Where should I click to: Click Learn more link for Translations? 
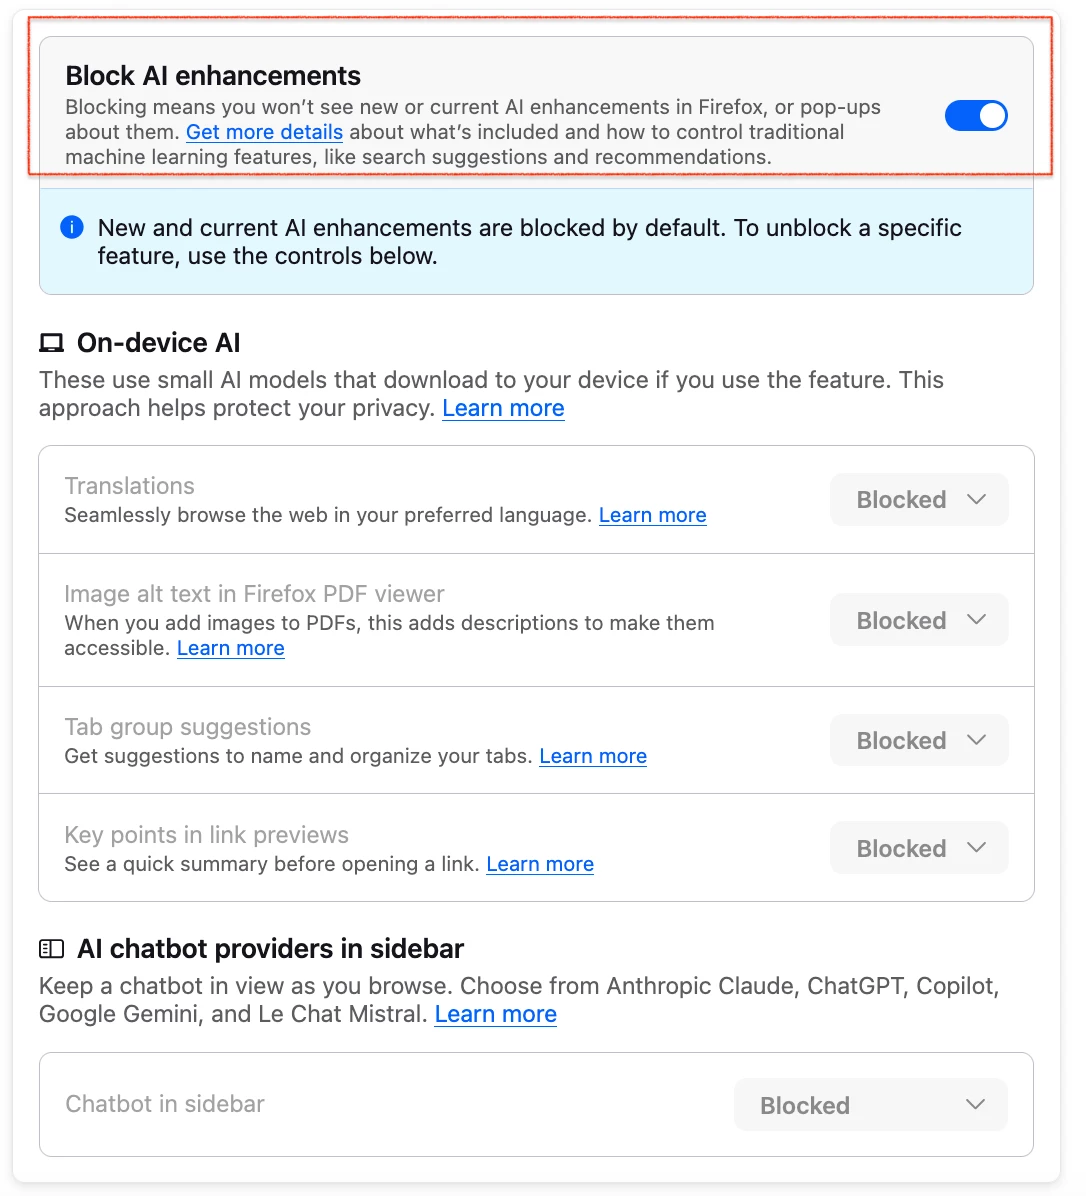[x=652, y=515]
